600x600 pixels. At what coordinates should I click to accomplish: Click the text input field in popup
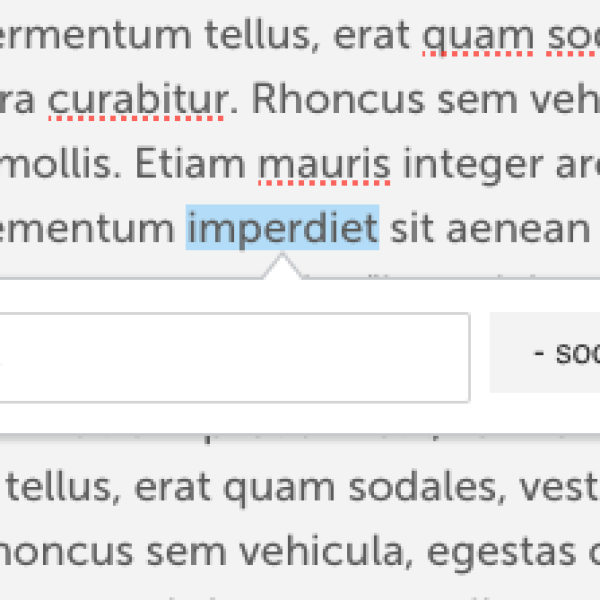point(230,357)
